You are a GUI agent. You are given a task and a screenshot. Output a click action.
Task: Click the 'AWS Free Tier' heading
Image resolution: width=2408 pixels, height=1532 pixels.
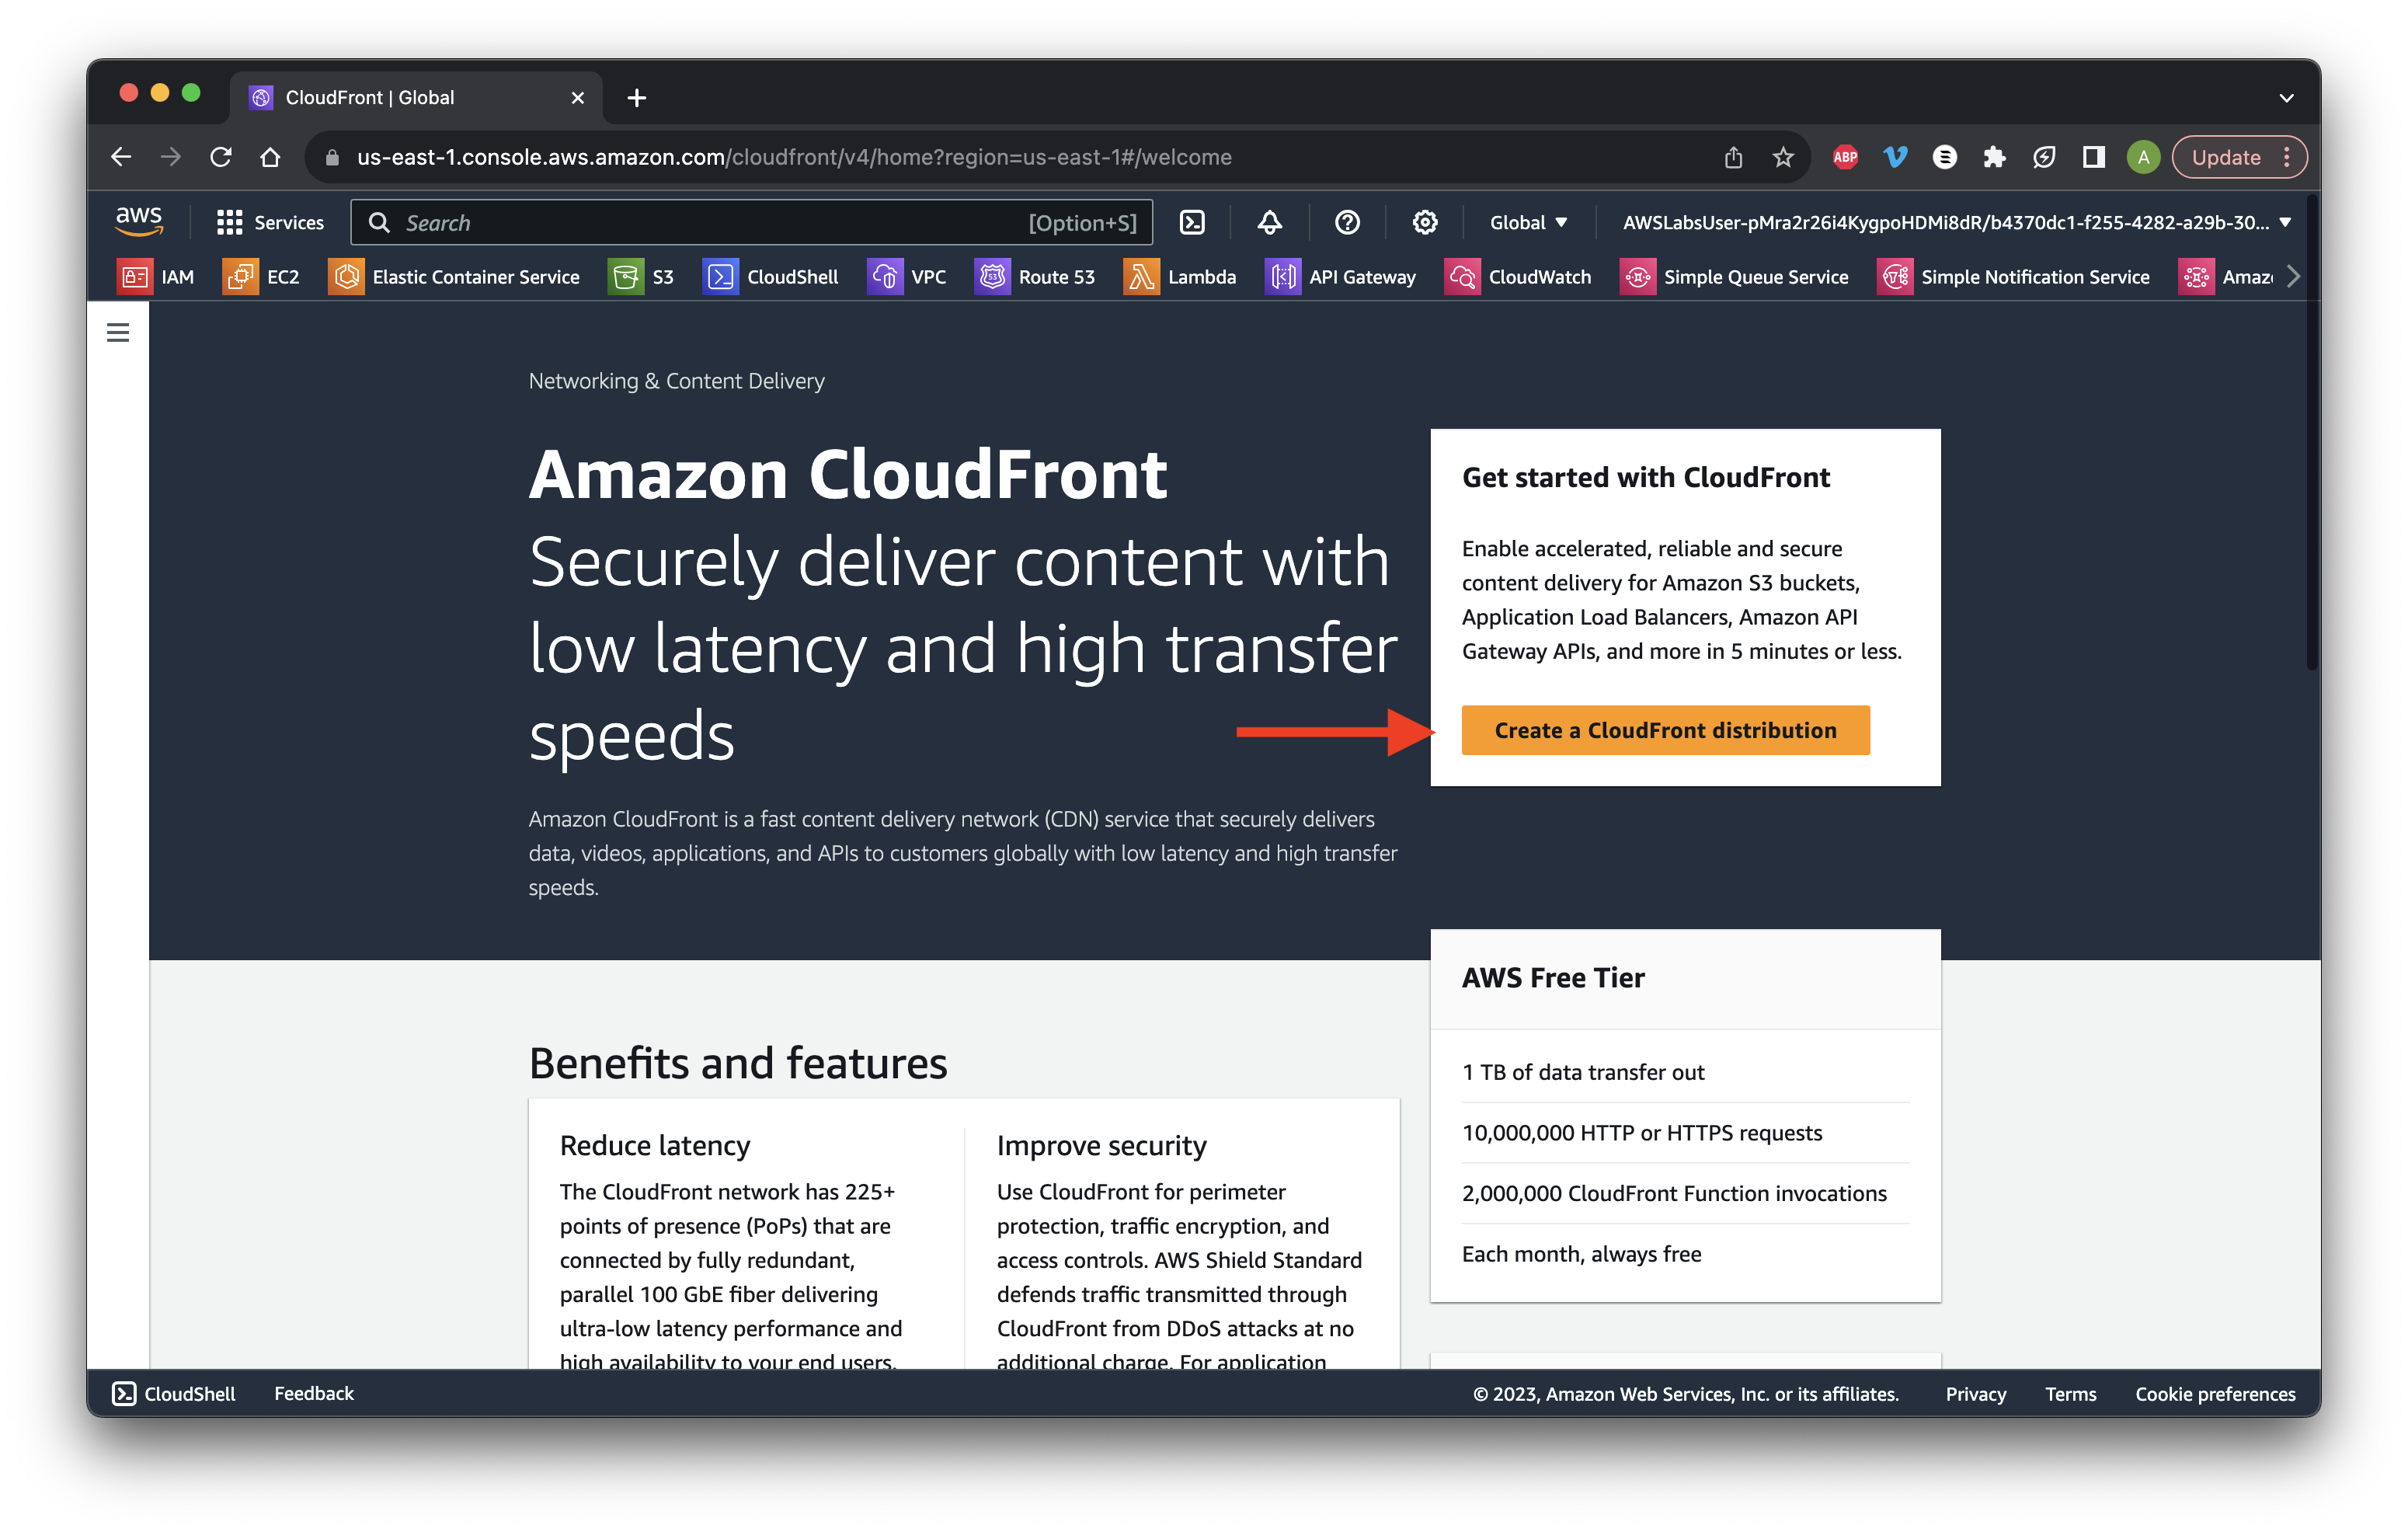[1553, 977]
